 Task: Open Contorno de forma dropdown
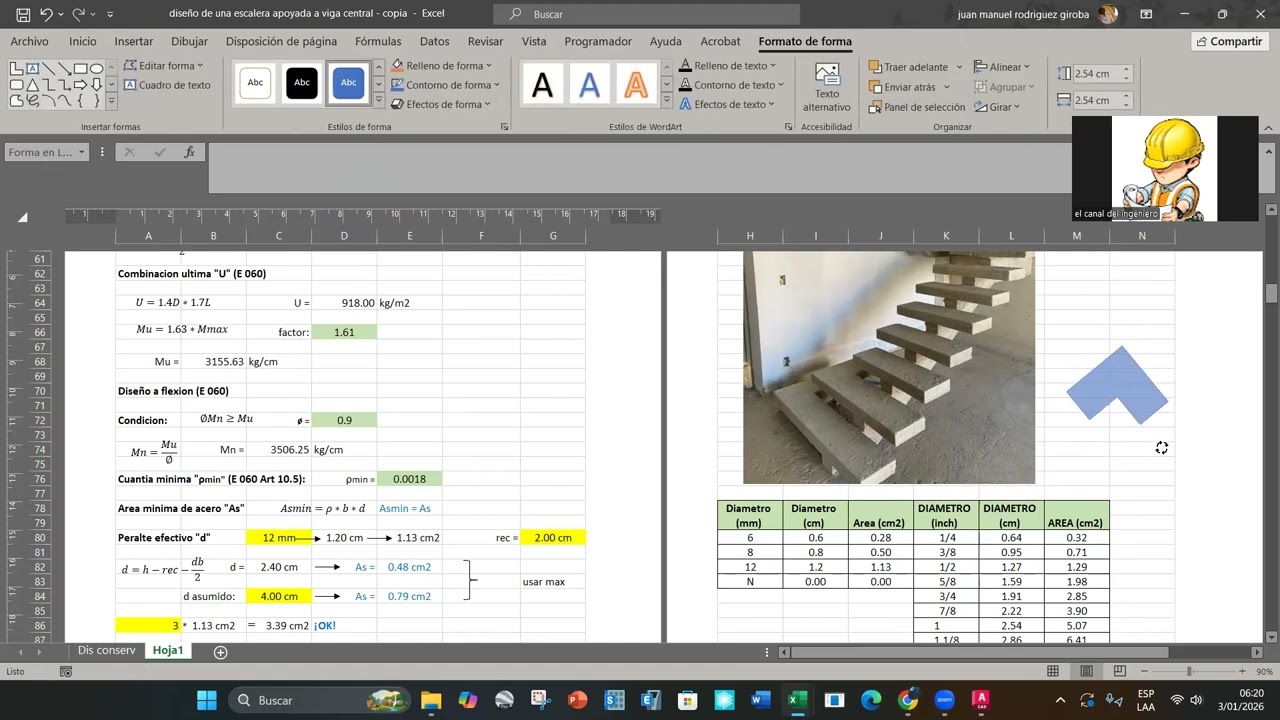(445, 85)
